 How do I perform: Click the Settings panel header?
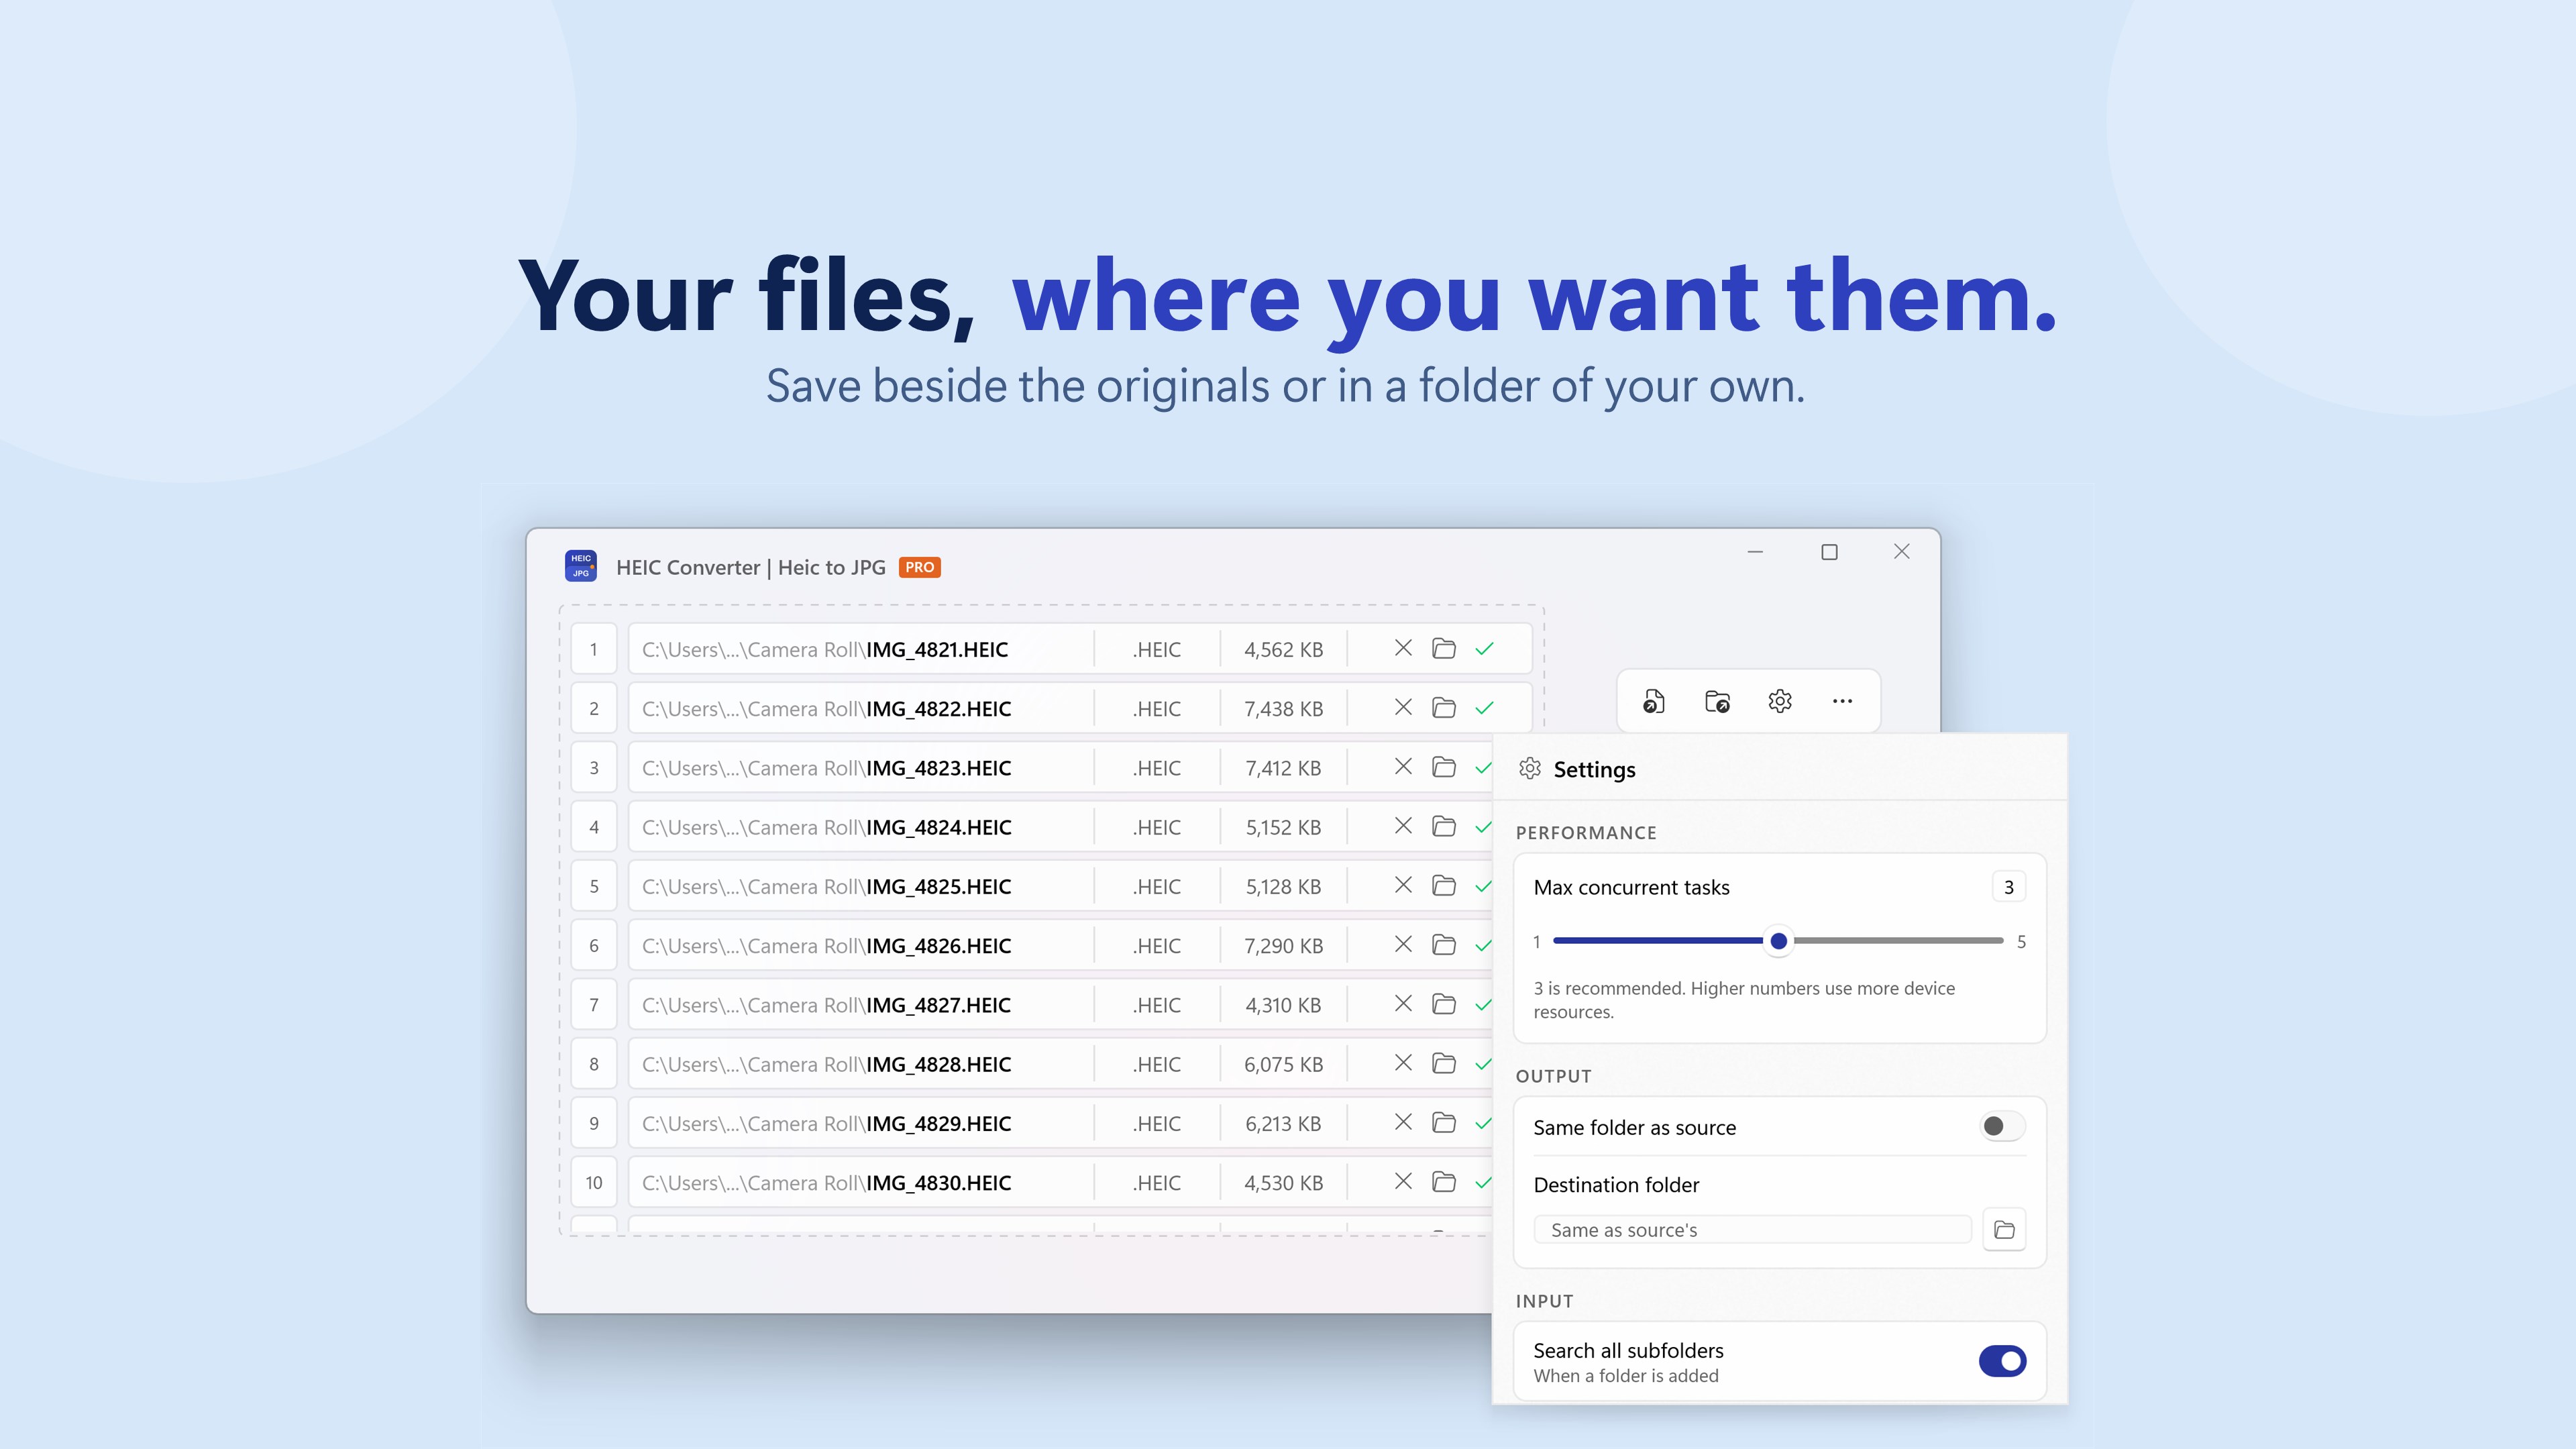click(1780, 769)
